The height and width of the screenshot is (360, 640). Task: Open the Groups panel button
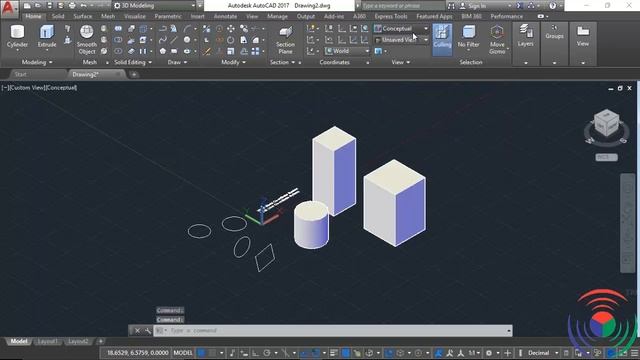(x=554, y=33)
